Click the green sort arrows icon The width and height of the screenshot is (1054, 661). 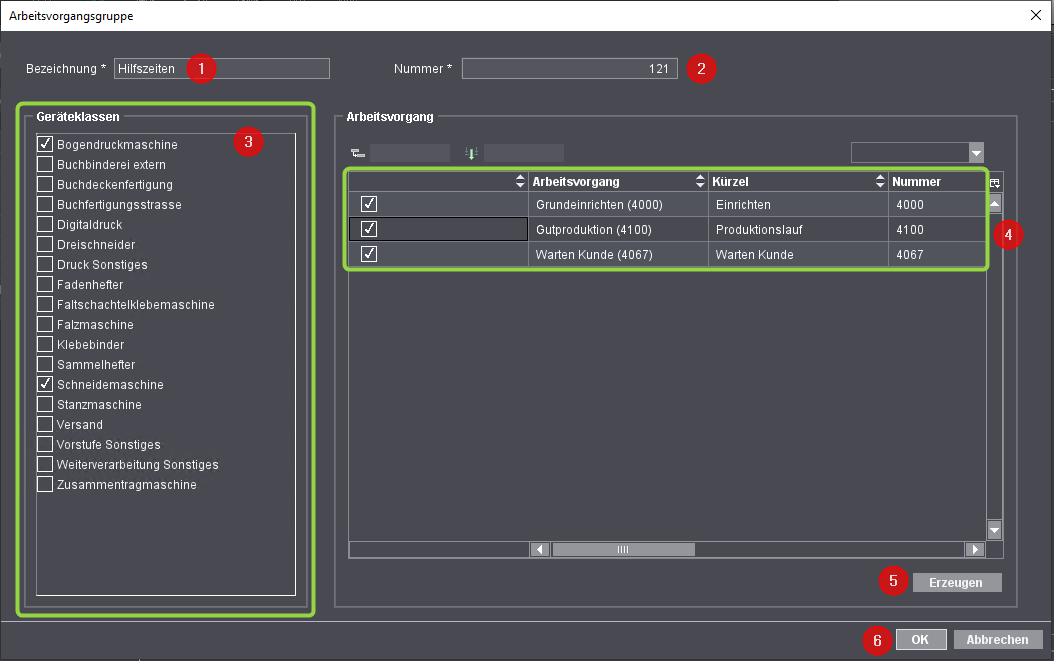point(471,154)
